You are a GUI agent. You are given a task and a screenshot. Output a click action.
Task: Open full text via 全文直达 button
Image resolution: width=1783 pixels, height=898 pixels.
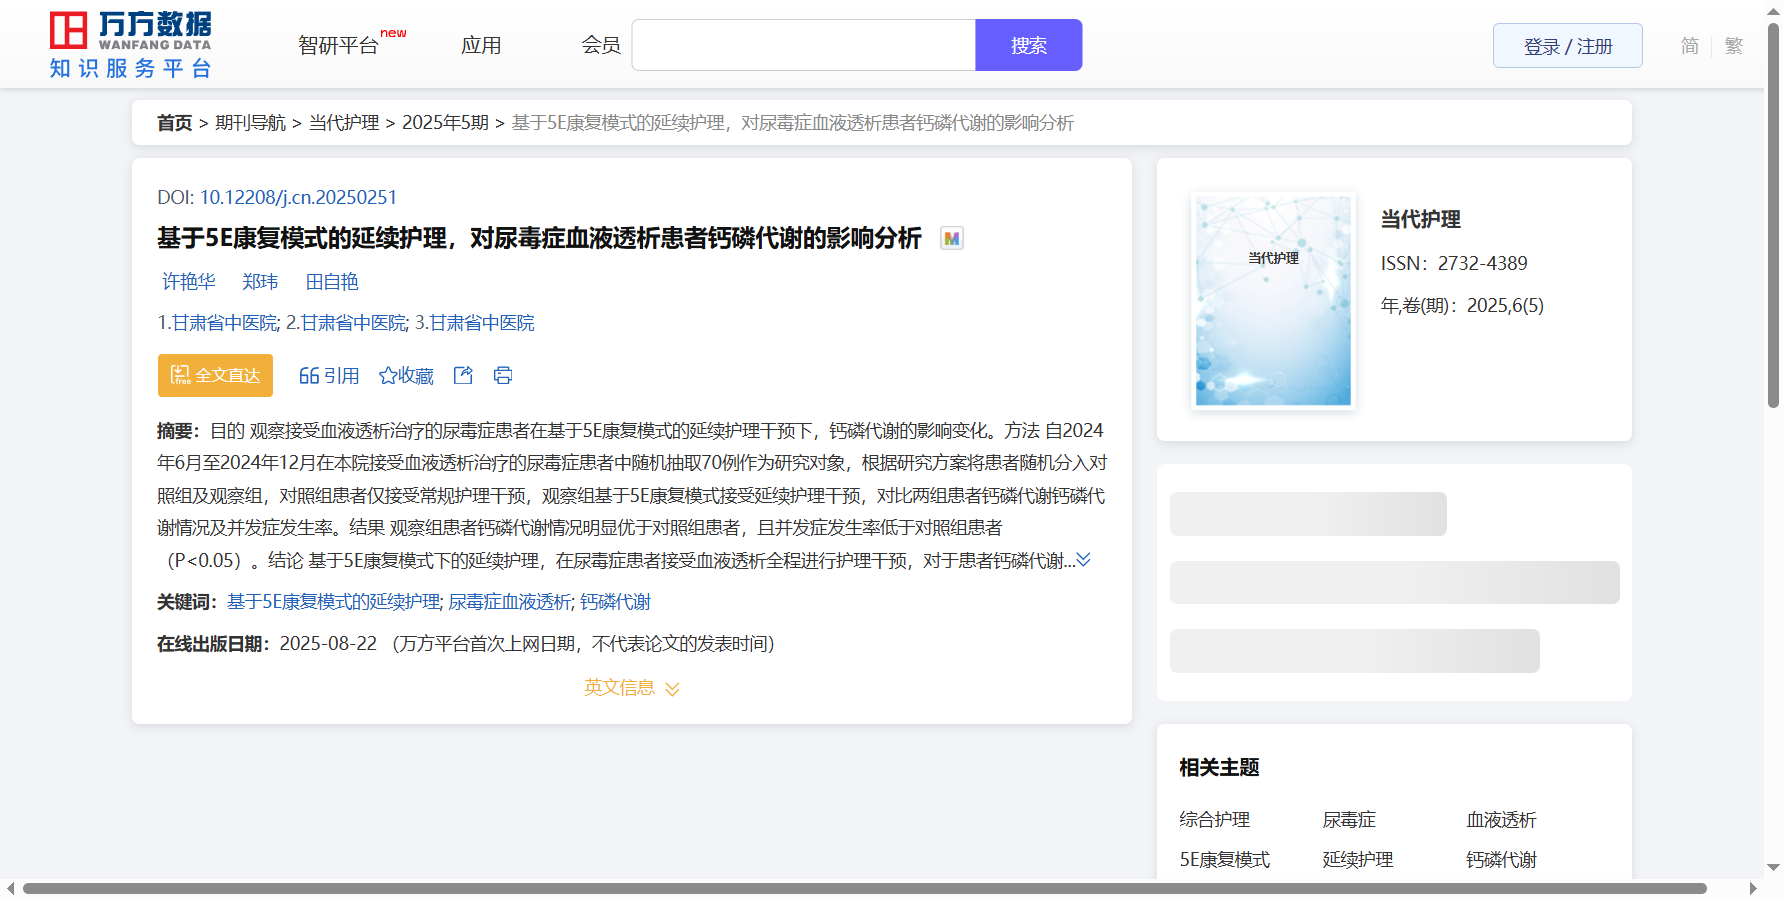click(215, 375)
